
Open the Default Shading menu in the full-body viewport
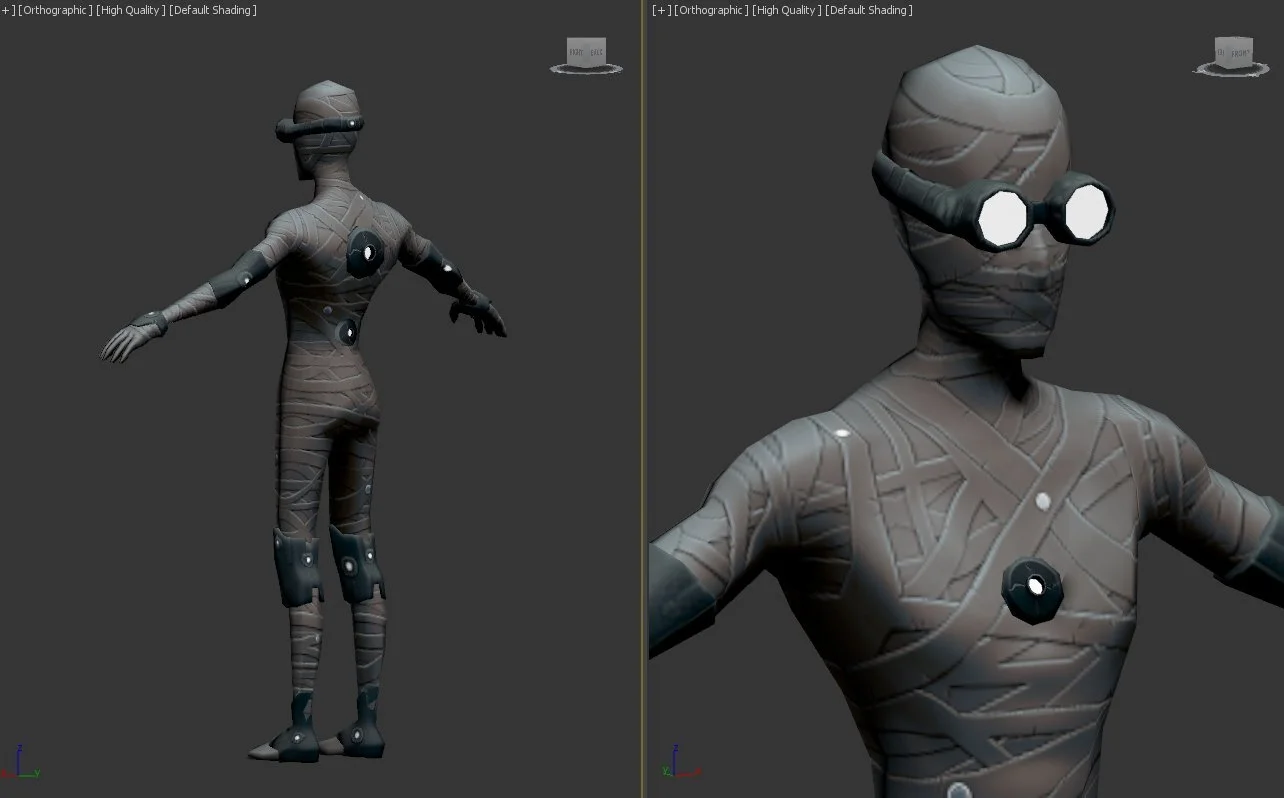213,10
